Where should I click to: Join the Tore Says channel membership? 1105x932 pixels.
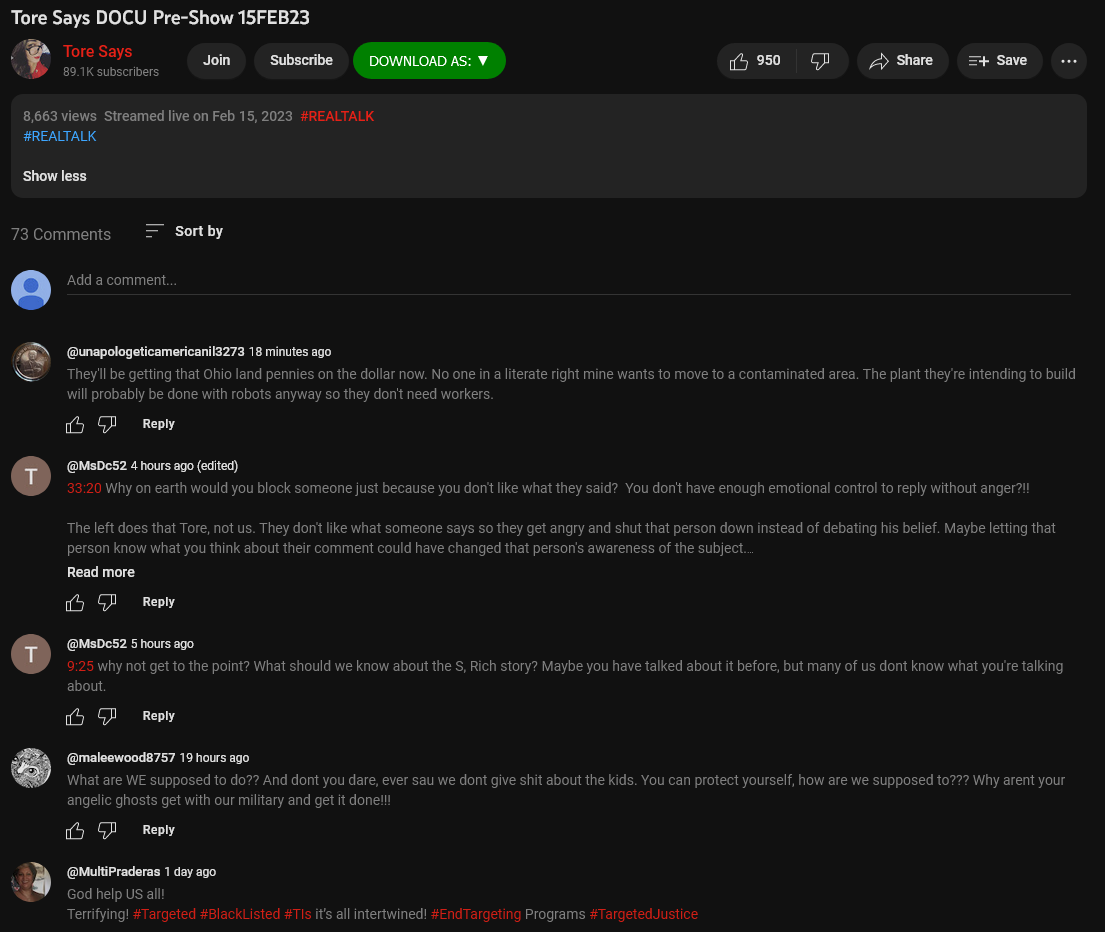click(x=216, y=61)
